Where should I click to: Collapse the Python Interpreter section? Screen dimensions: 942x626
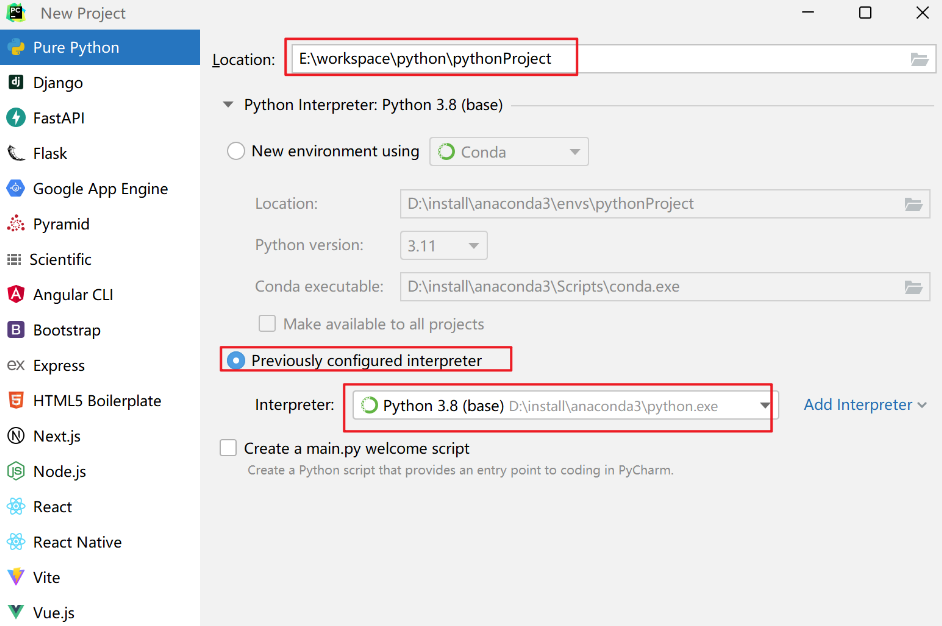[228, 105]
